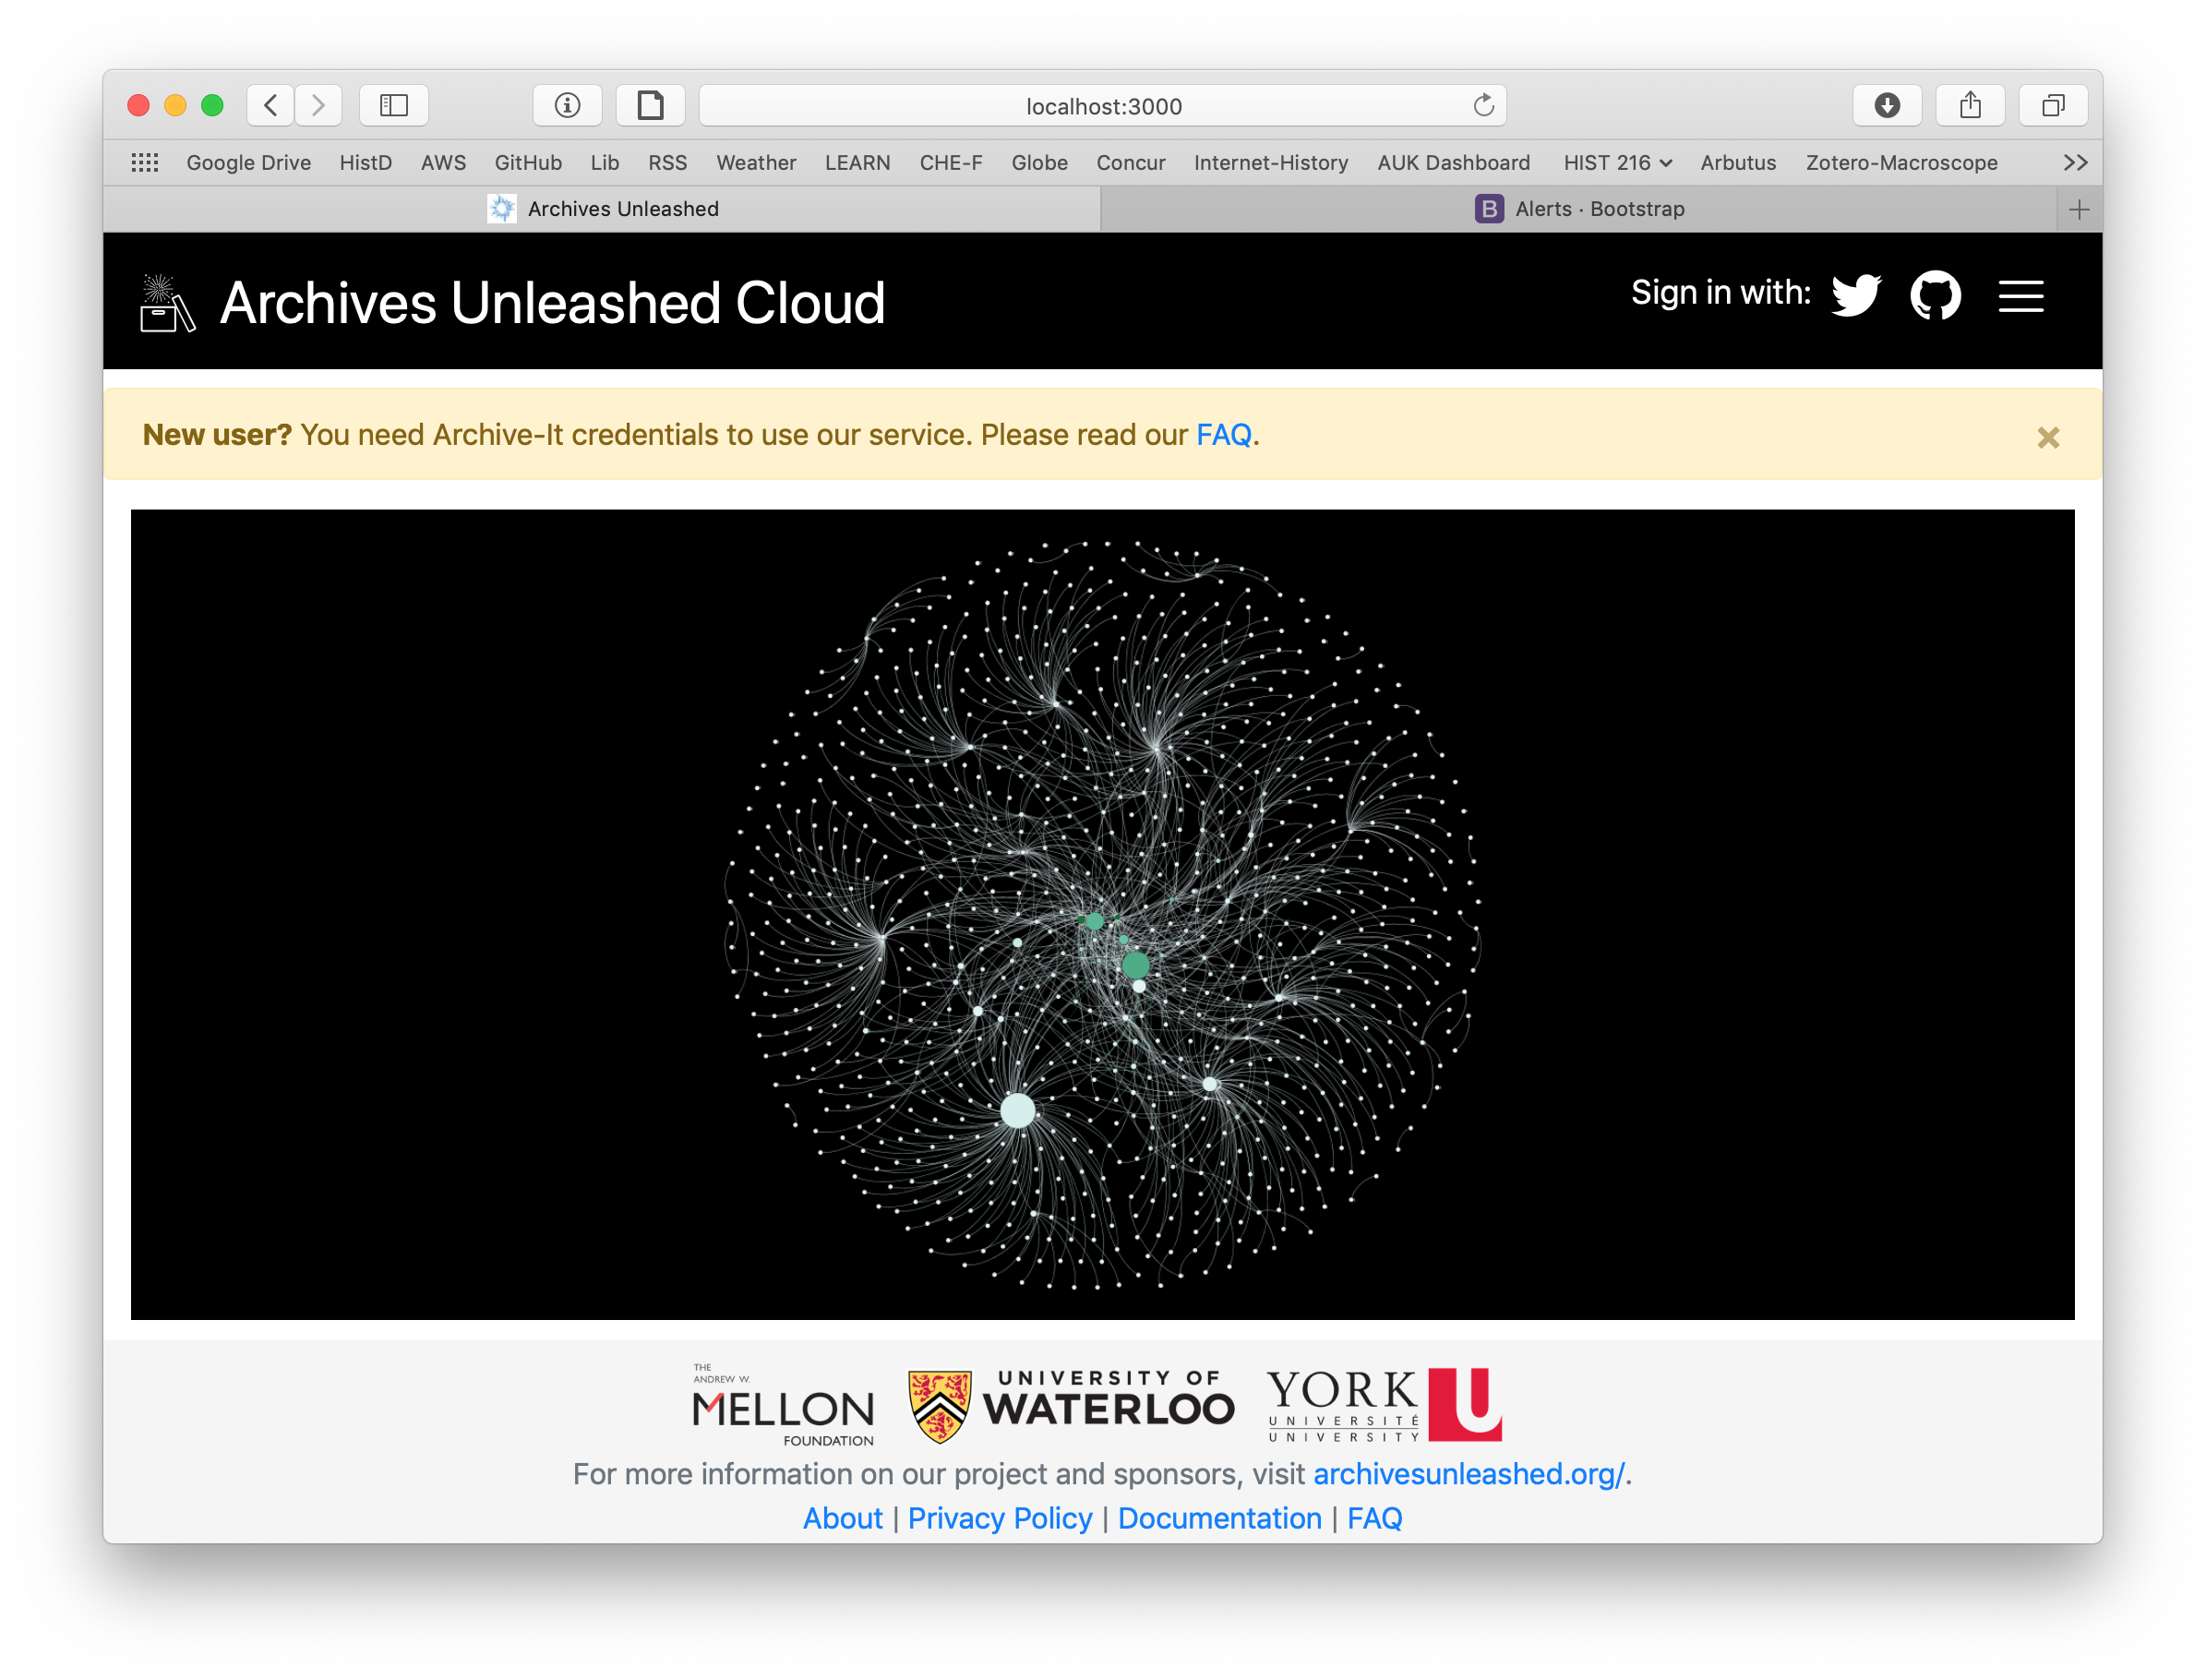Open the Globe bookmark
Image resolution: width=2206 pixels, height=1680 pixels.
coord(1039,162)
